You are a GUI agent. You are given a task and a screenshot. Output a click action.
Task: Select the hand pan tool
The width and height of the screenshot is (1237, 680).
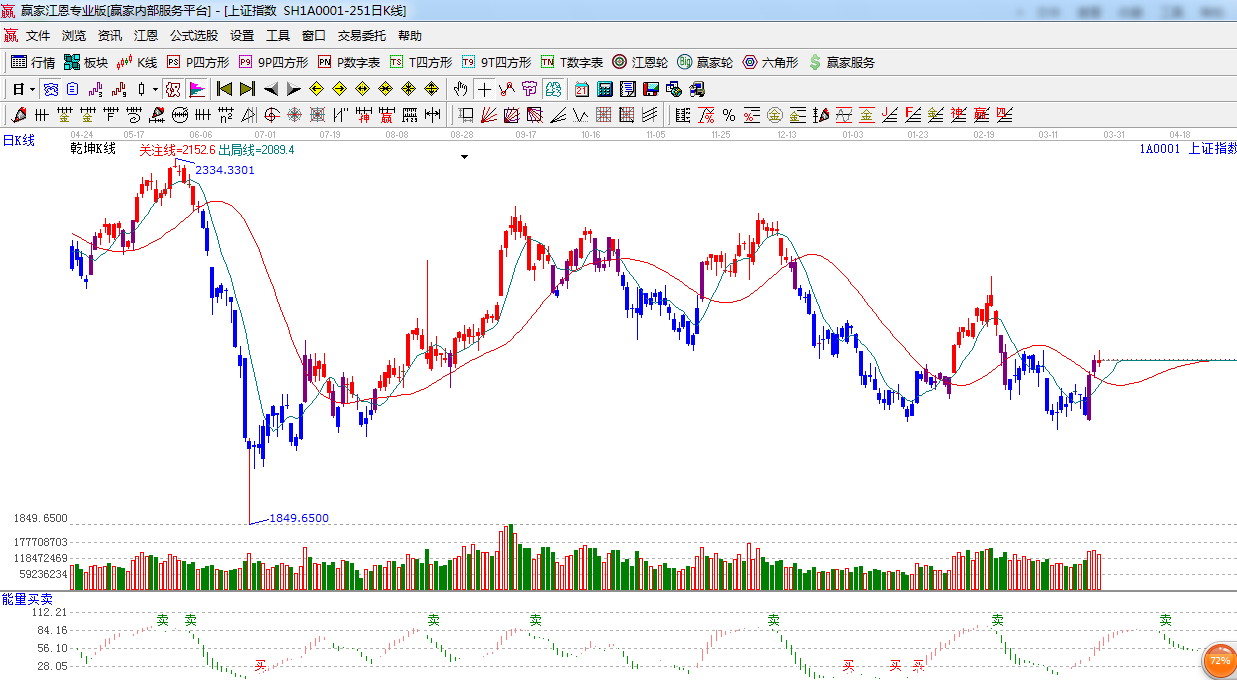(460, 89)
